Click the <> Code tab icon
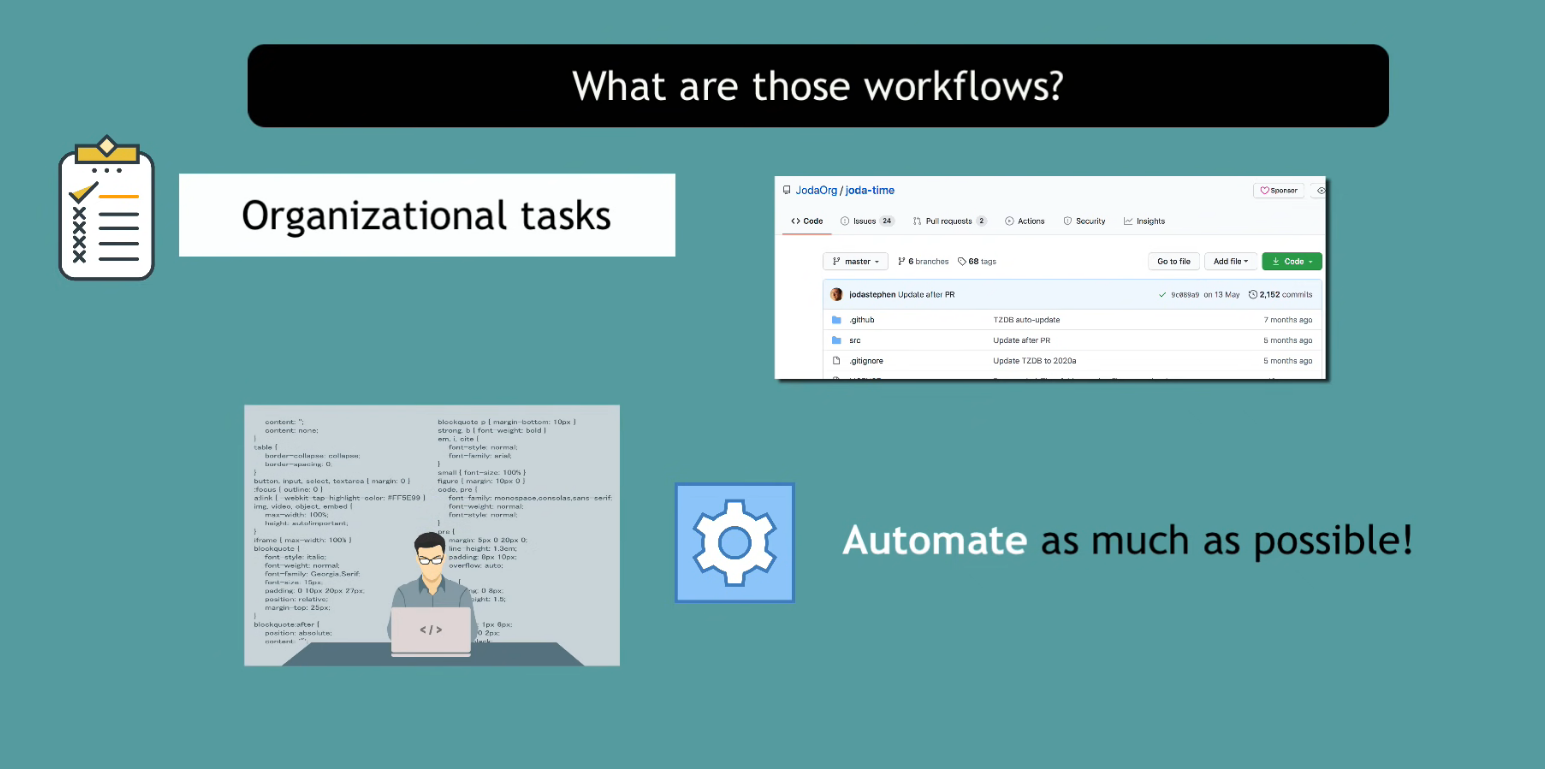Viewport: 1545px width, 769px height. [x=796, y=221]
